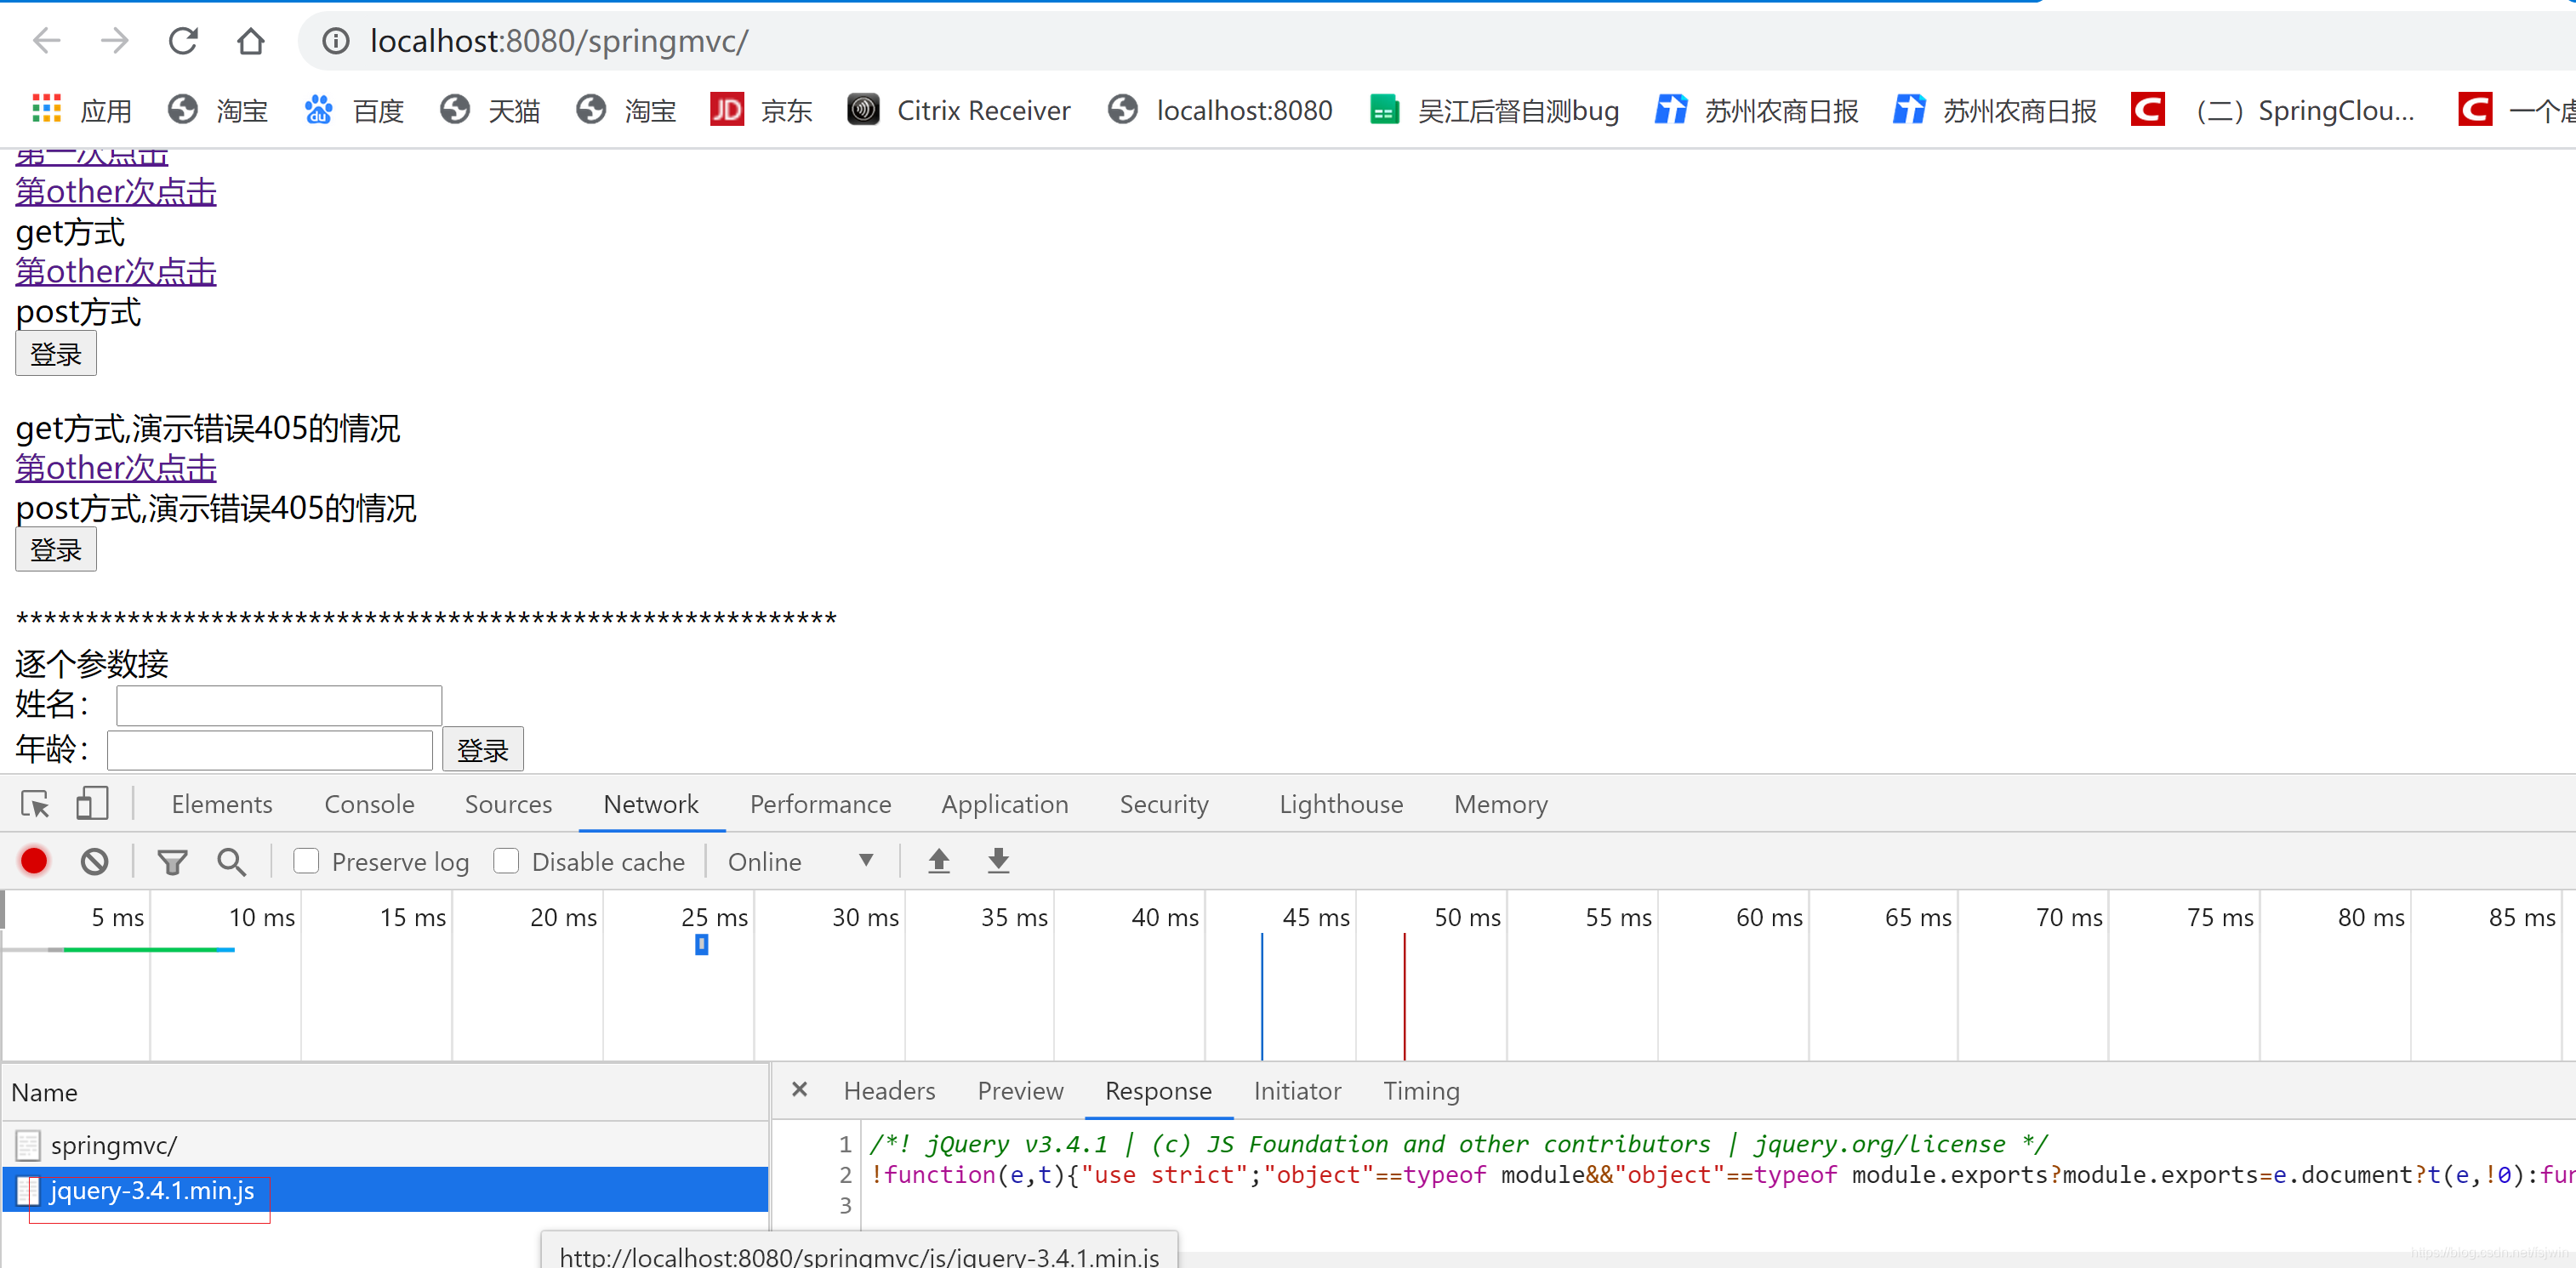The width and height of the screenshot is (2576, 1268).
Task: Click the address bar URL
Action: [559, 41]
